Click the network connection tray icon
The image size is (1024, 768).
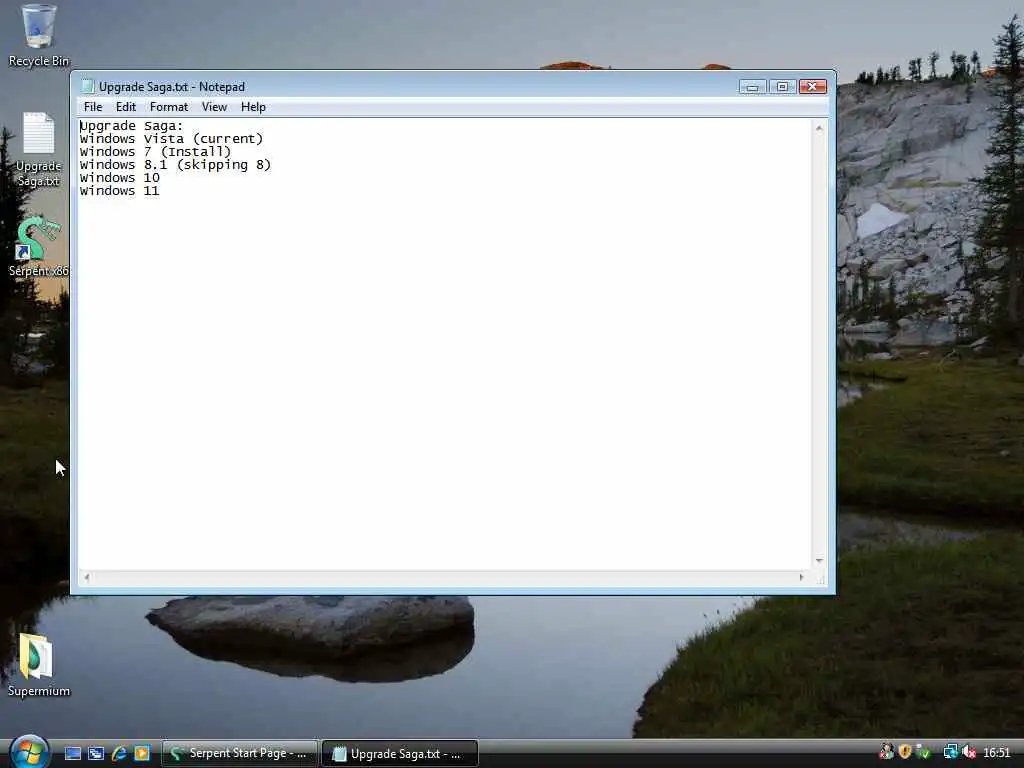click(950, 752)
